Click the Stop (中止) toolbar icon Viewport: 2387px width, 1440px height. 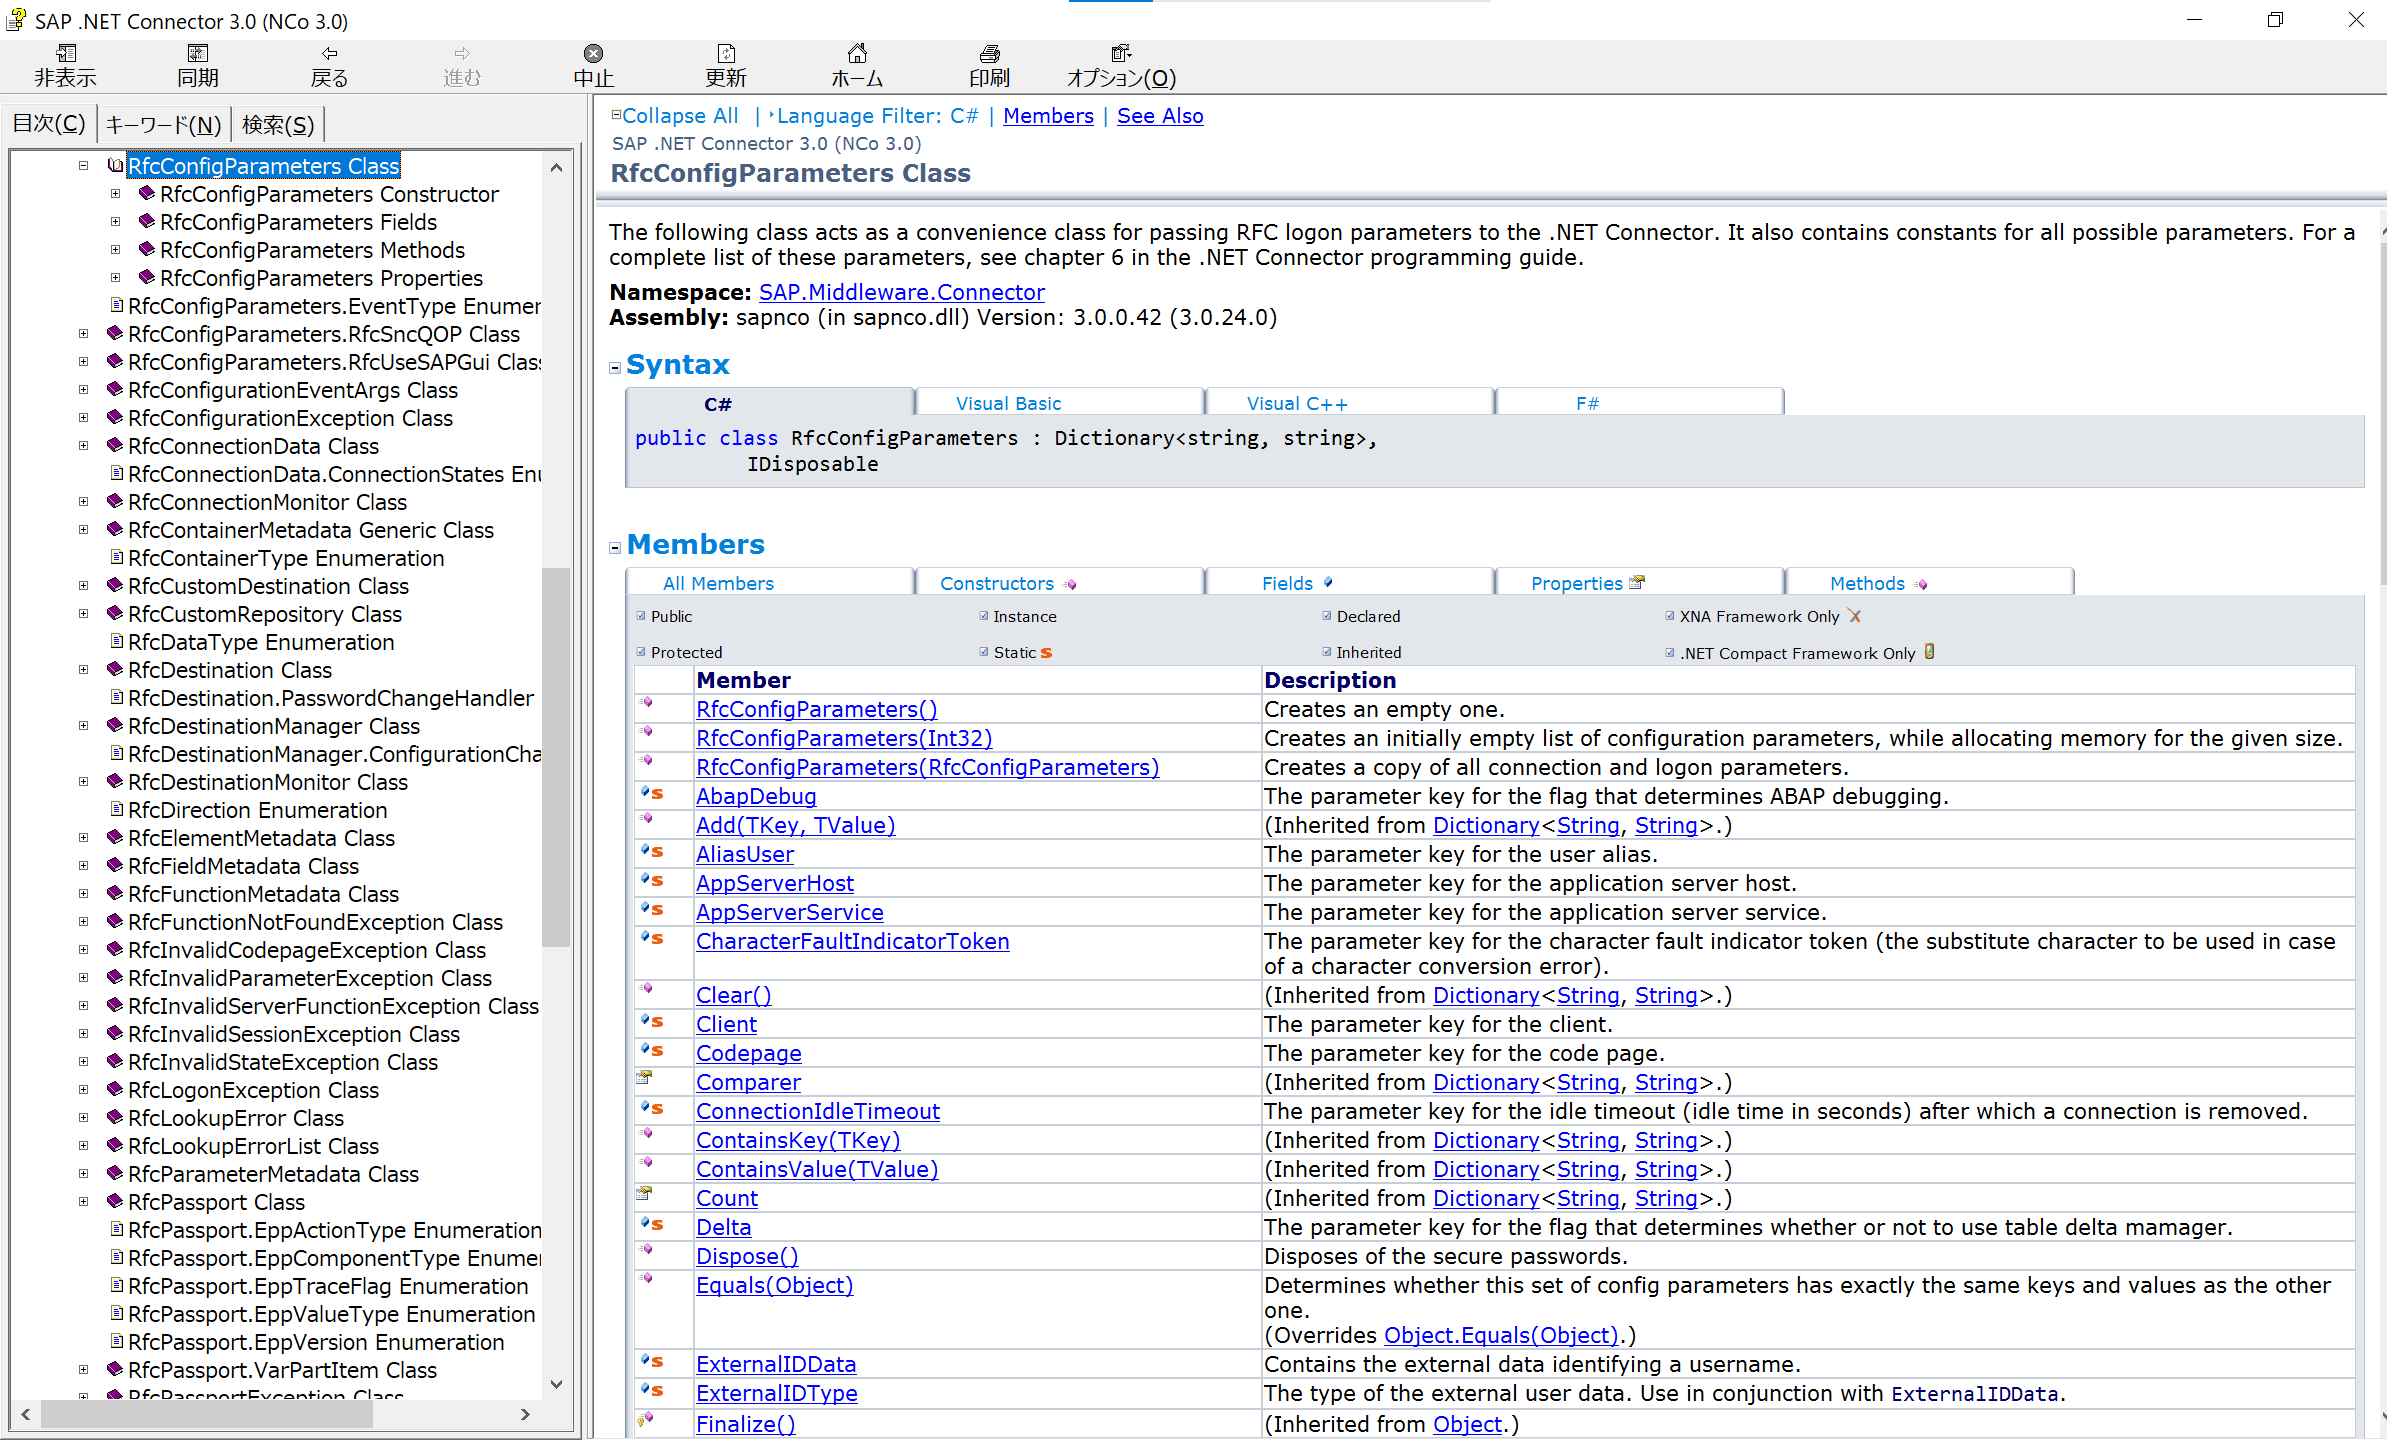[x=593, y=54]
